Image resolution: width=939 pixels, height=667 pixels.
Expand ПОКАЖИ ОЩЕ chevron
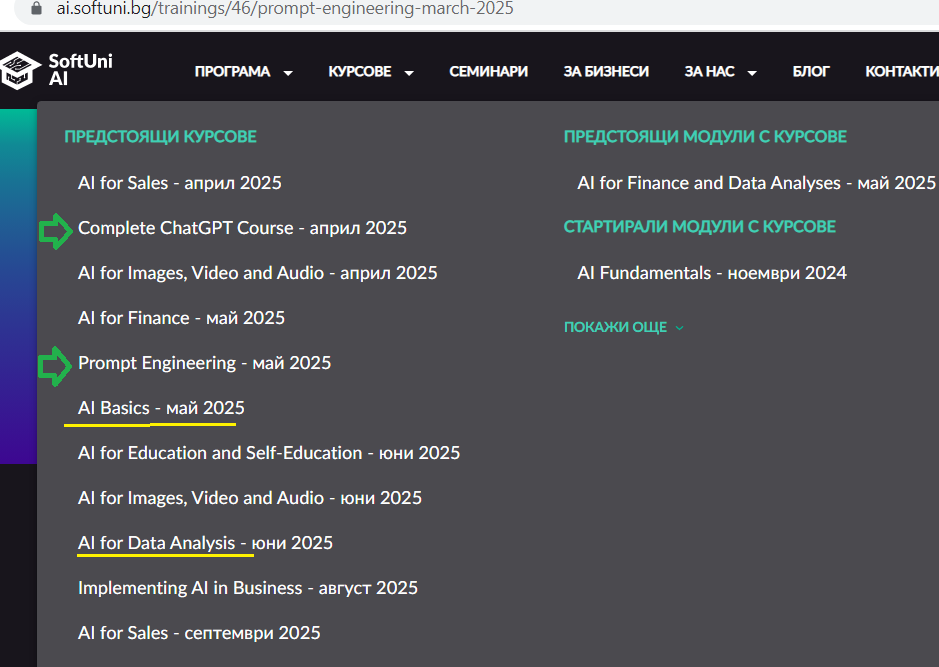679,328
